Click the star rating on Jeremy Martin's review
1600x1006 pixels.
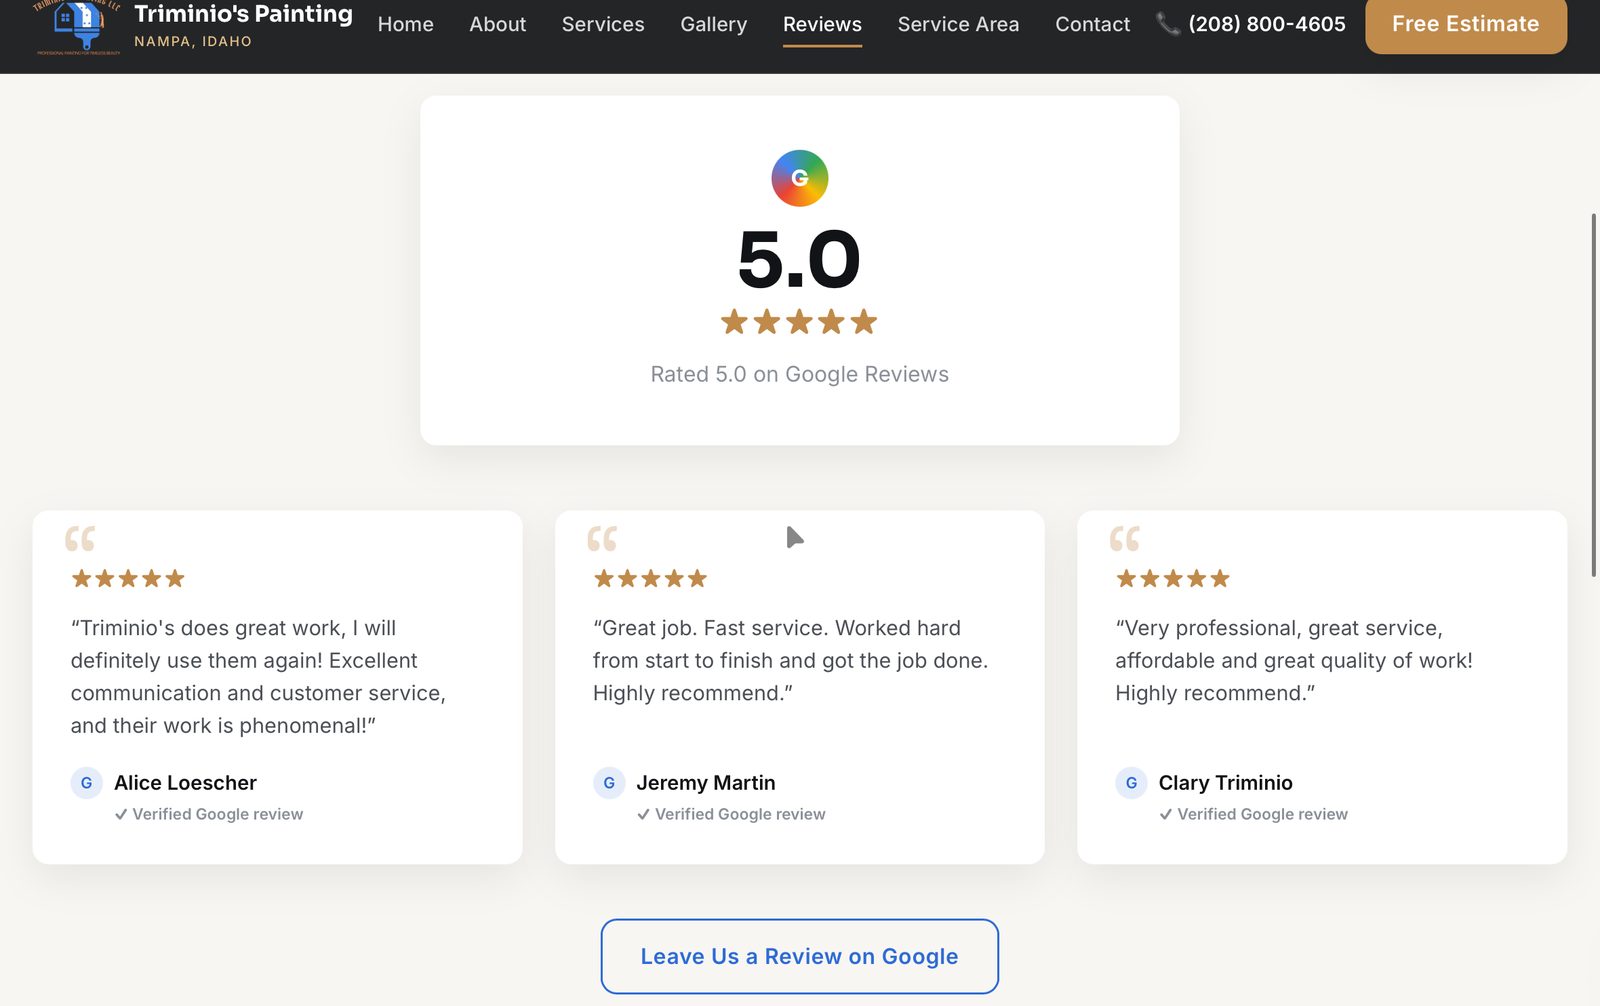650,578
